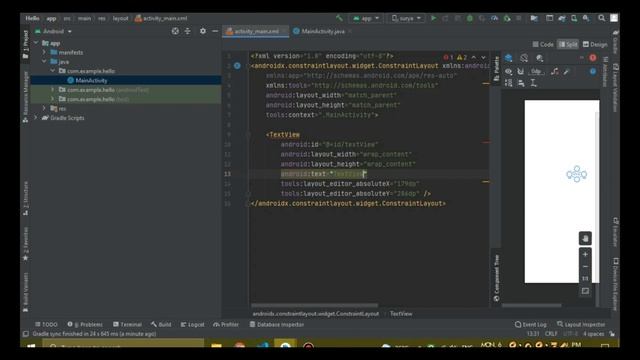Set preview zoom to 1:1

[585, 278]
